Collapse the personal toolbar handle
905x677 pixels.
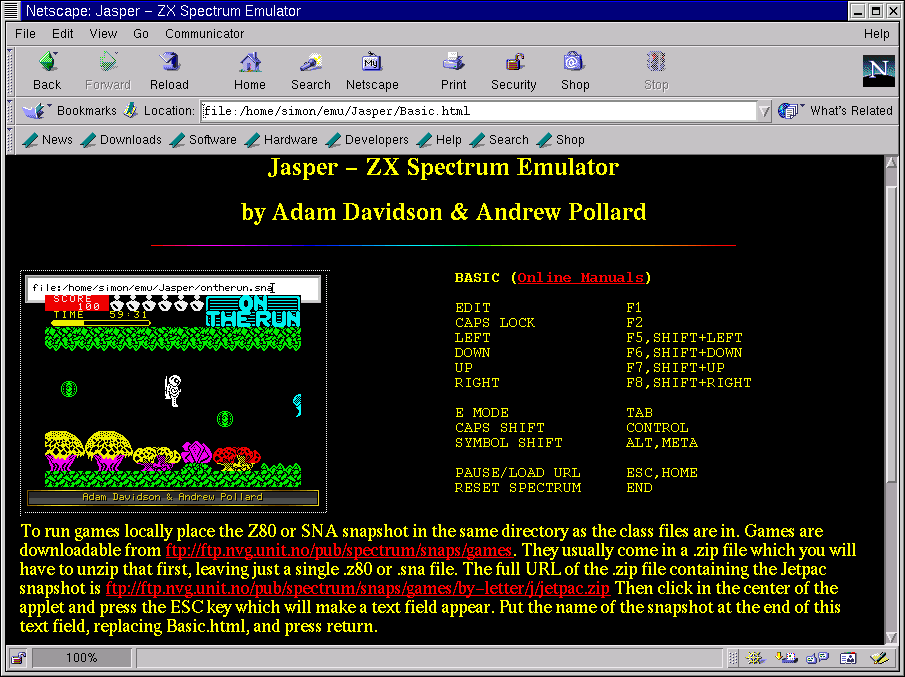tap(10, 140)
